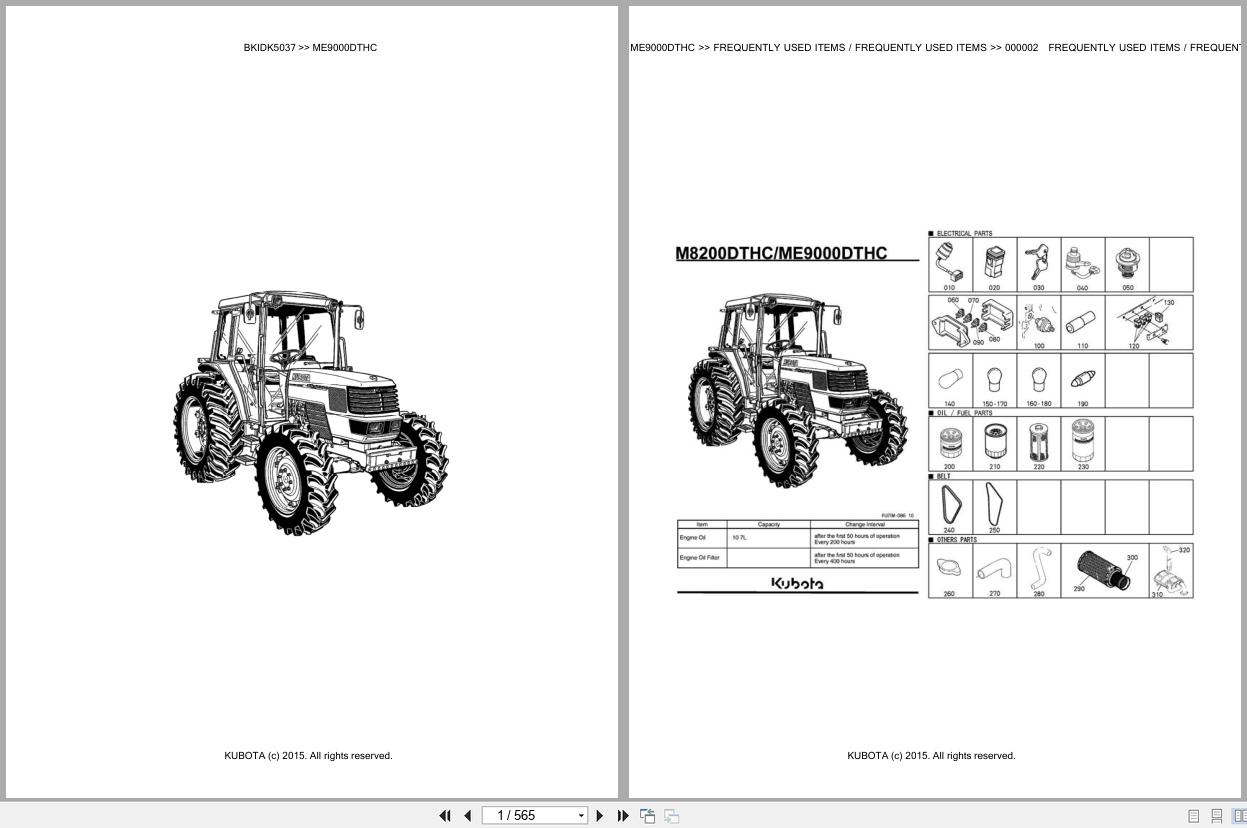The image size is (1247, 828).
Task: Click the Engine Oil Filter table row
Action: (798, 558)
